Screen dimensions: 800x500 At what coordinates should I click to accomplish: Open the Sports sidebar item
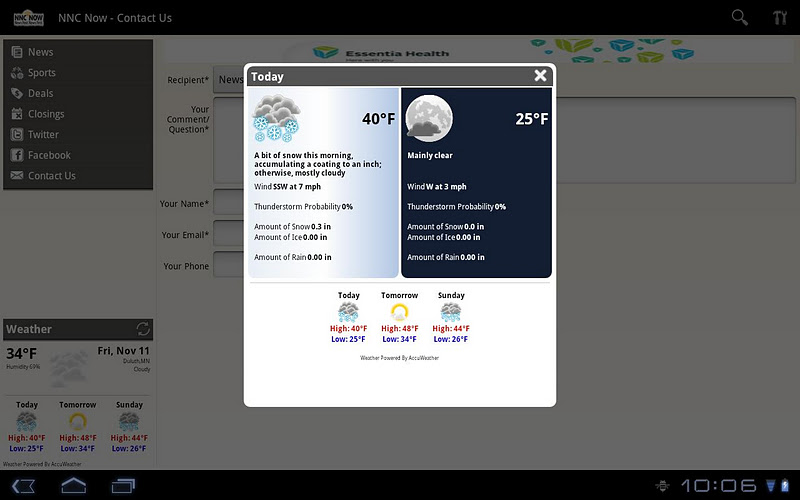pyautogui.click(x=78, y=72)
